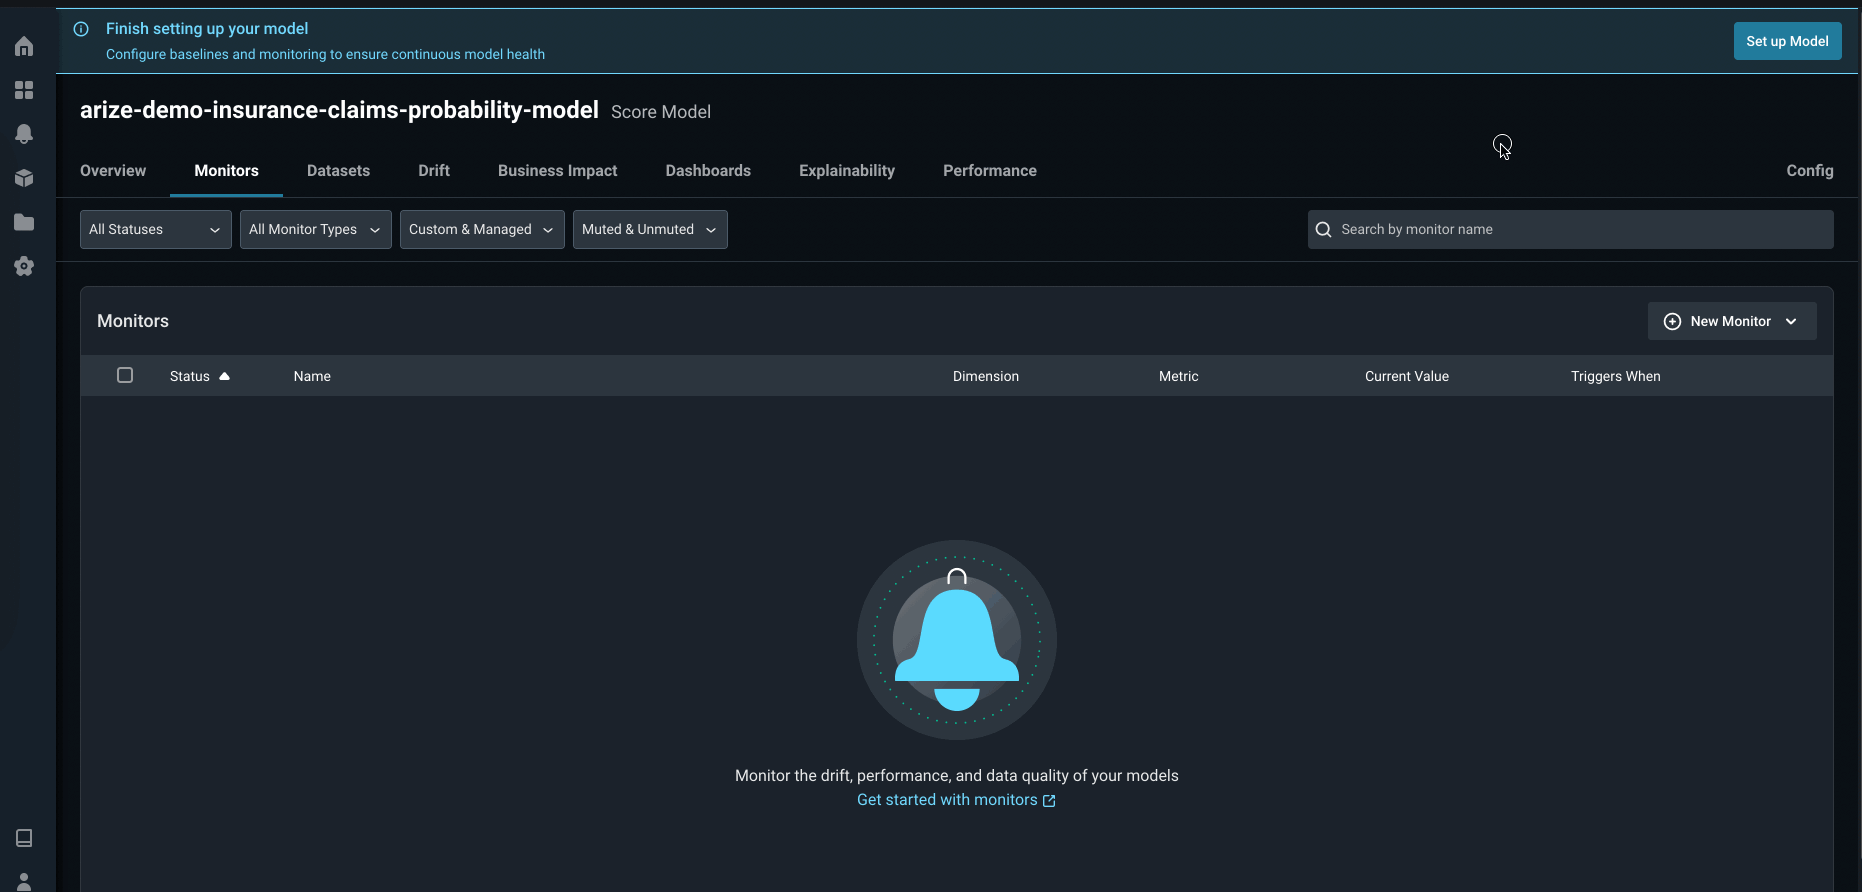Go to the Business Impact tab

[x=558, y=171]
